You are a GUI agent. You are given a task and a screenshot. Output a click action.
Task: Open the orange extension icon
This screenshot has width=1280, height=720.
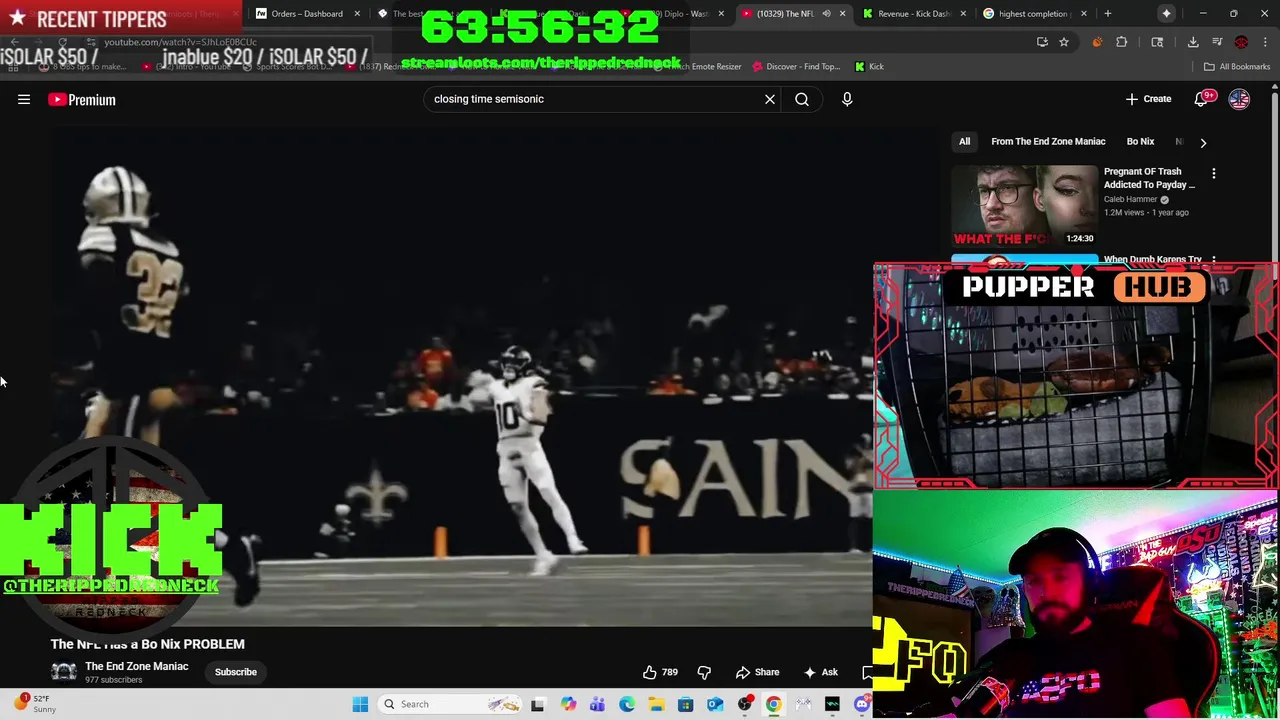1097,42
